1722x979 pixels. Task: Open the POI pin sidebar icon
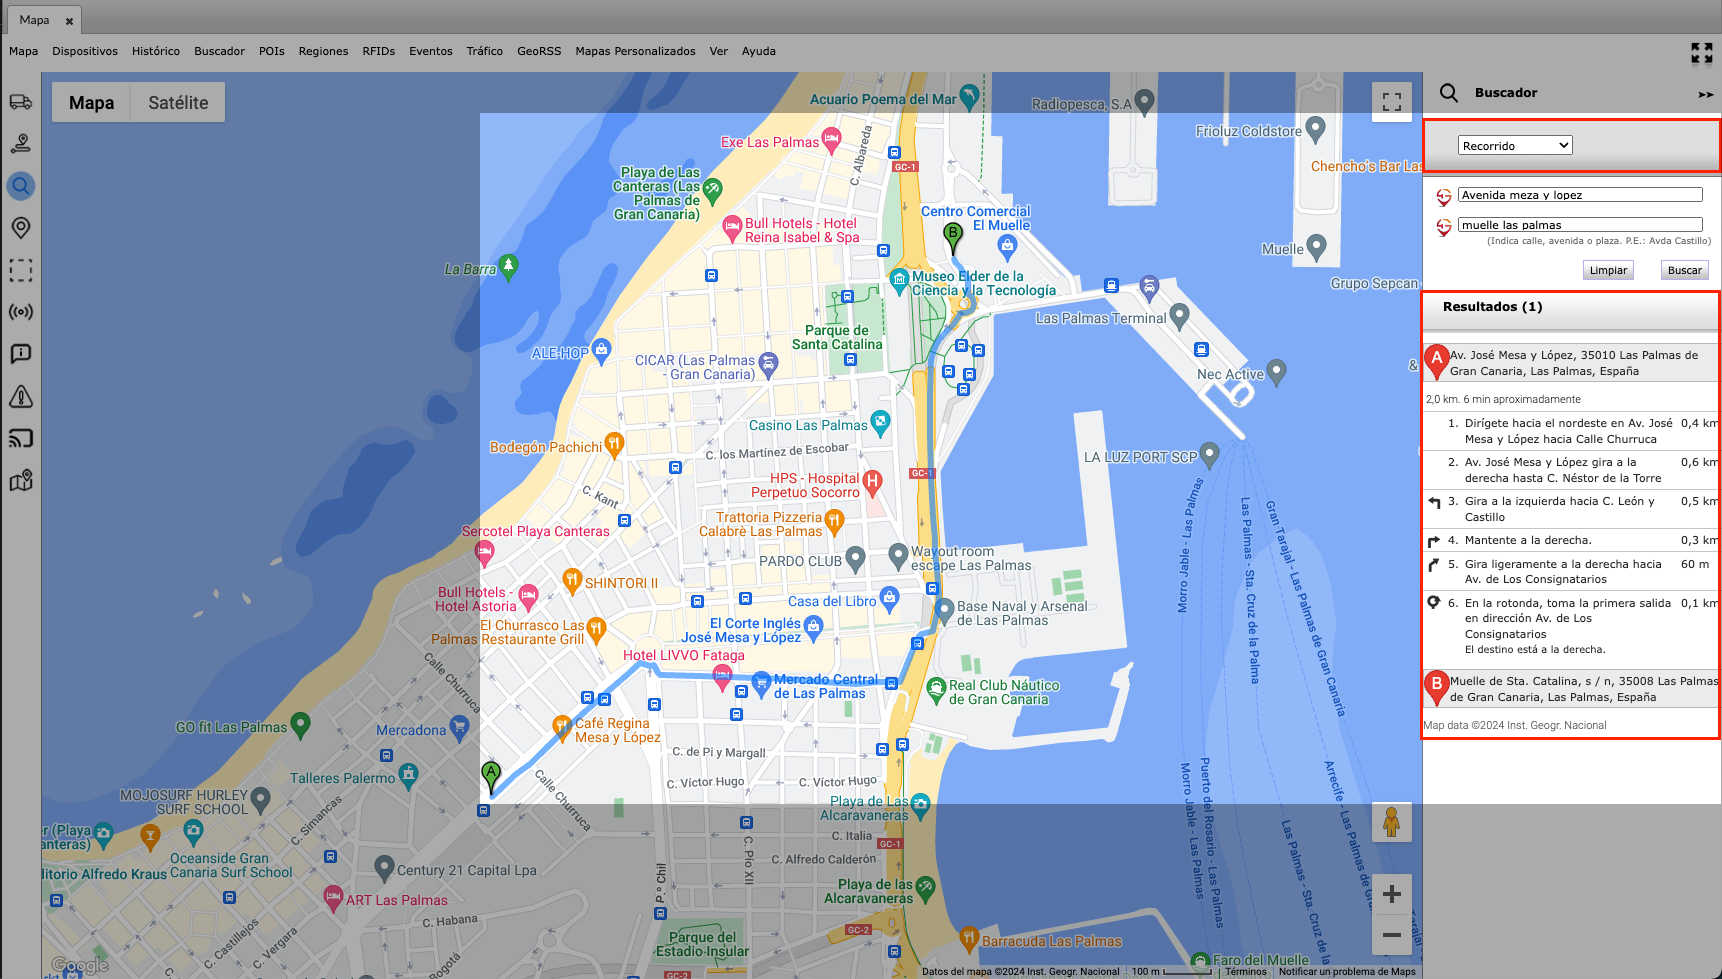(x=20, y=228)
